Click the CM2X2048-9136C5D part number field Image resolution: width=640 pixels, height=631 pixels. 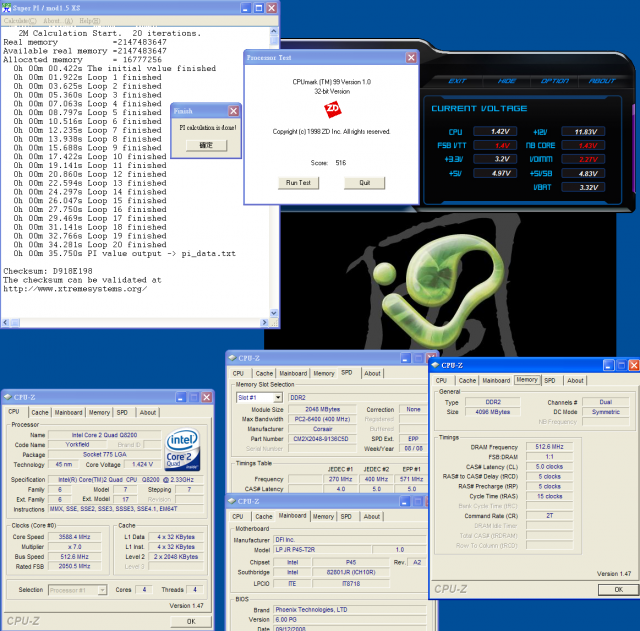pos(322,439)
